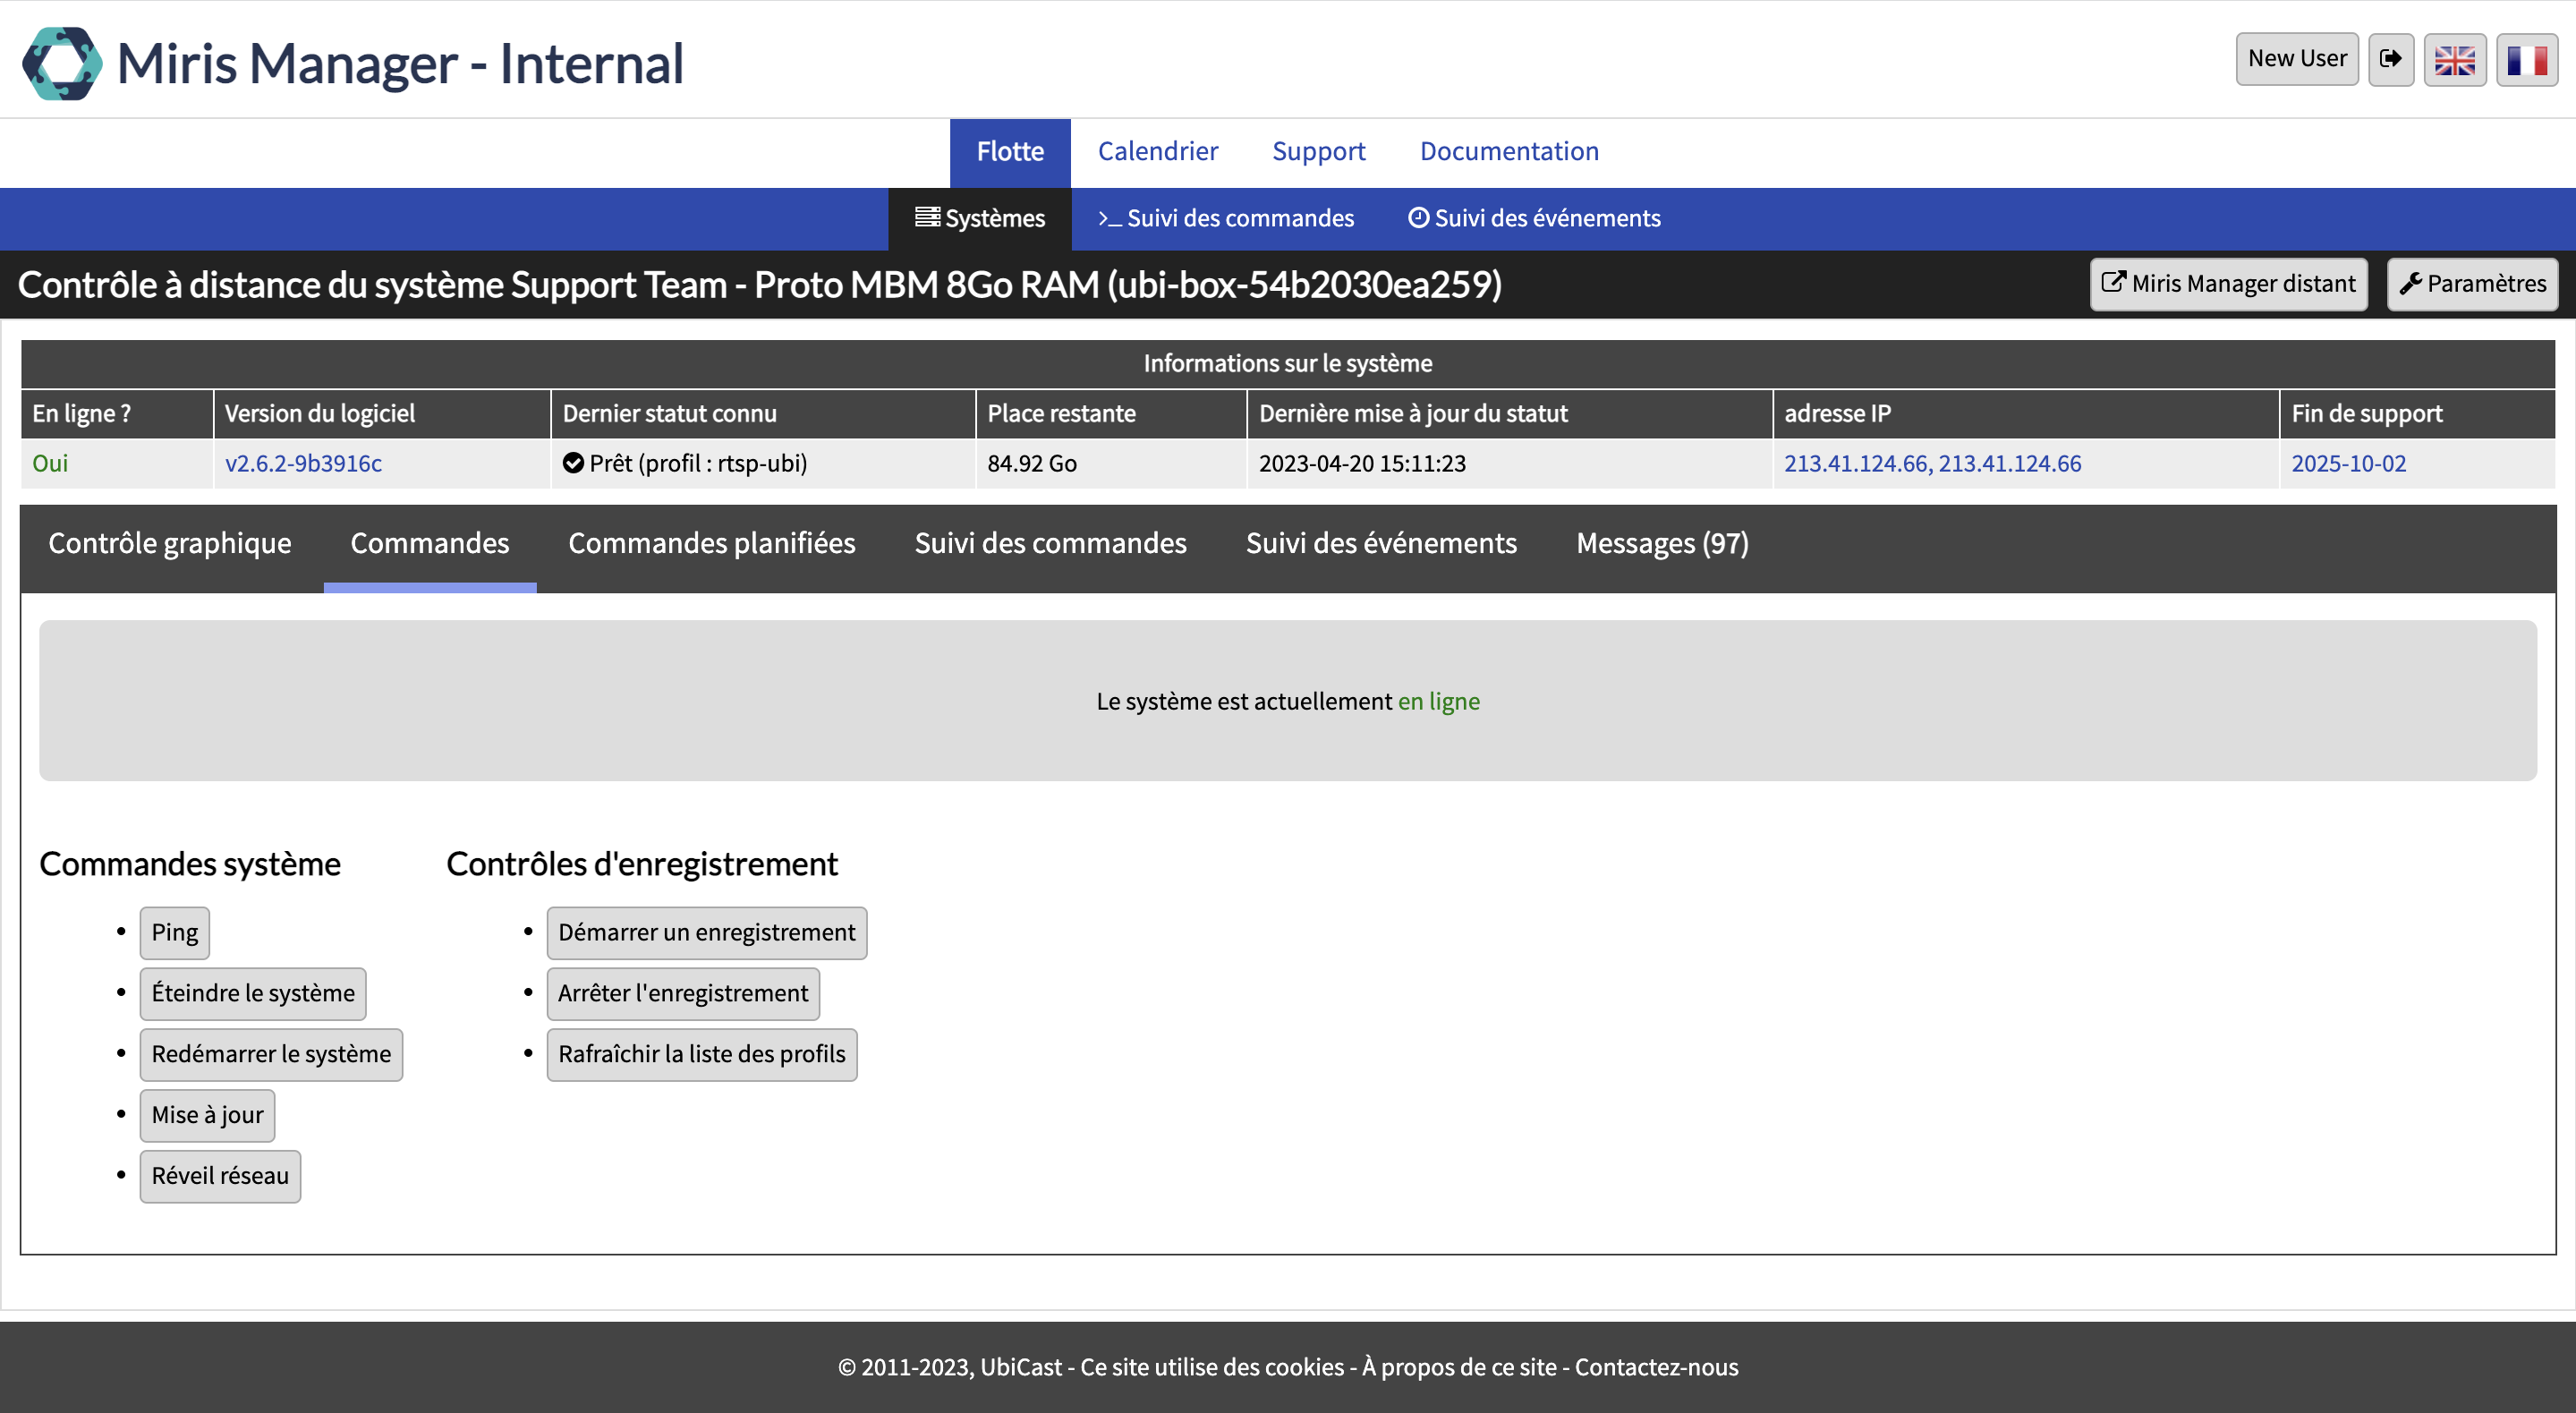Screen dimensions: 2576x1413
Task: Switch language with the French flag
Action: (2527, 59)
